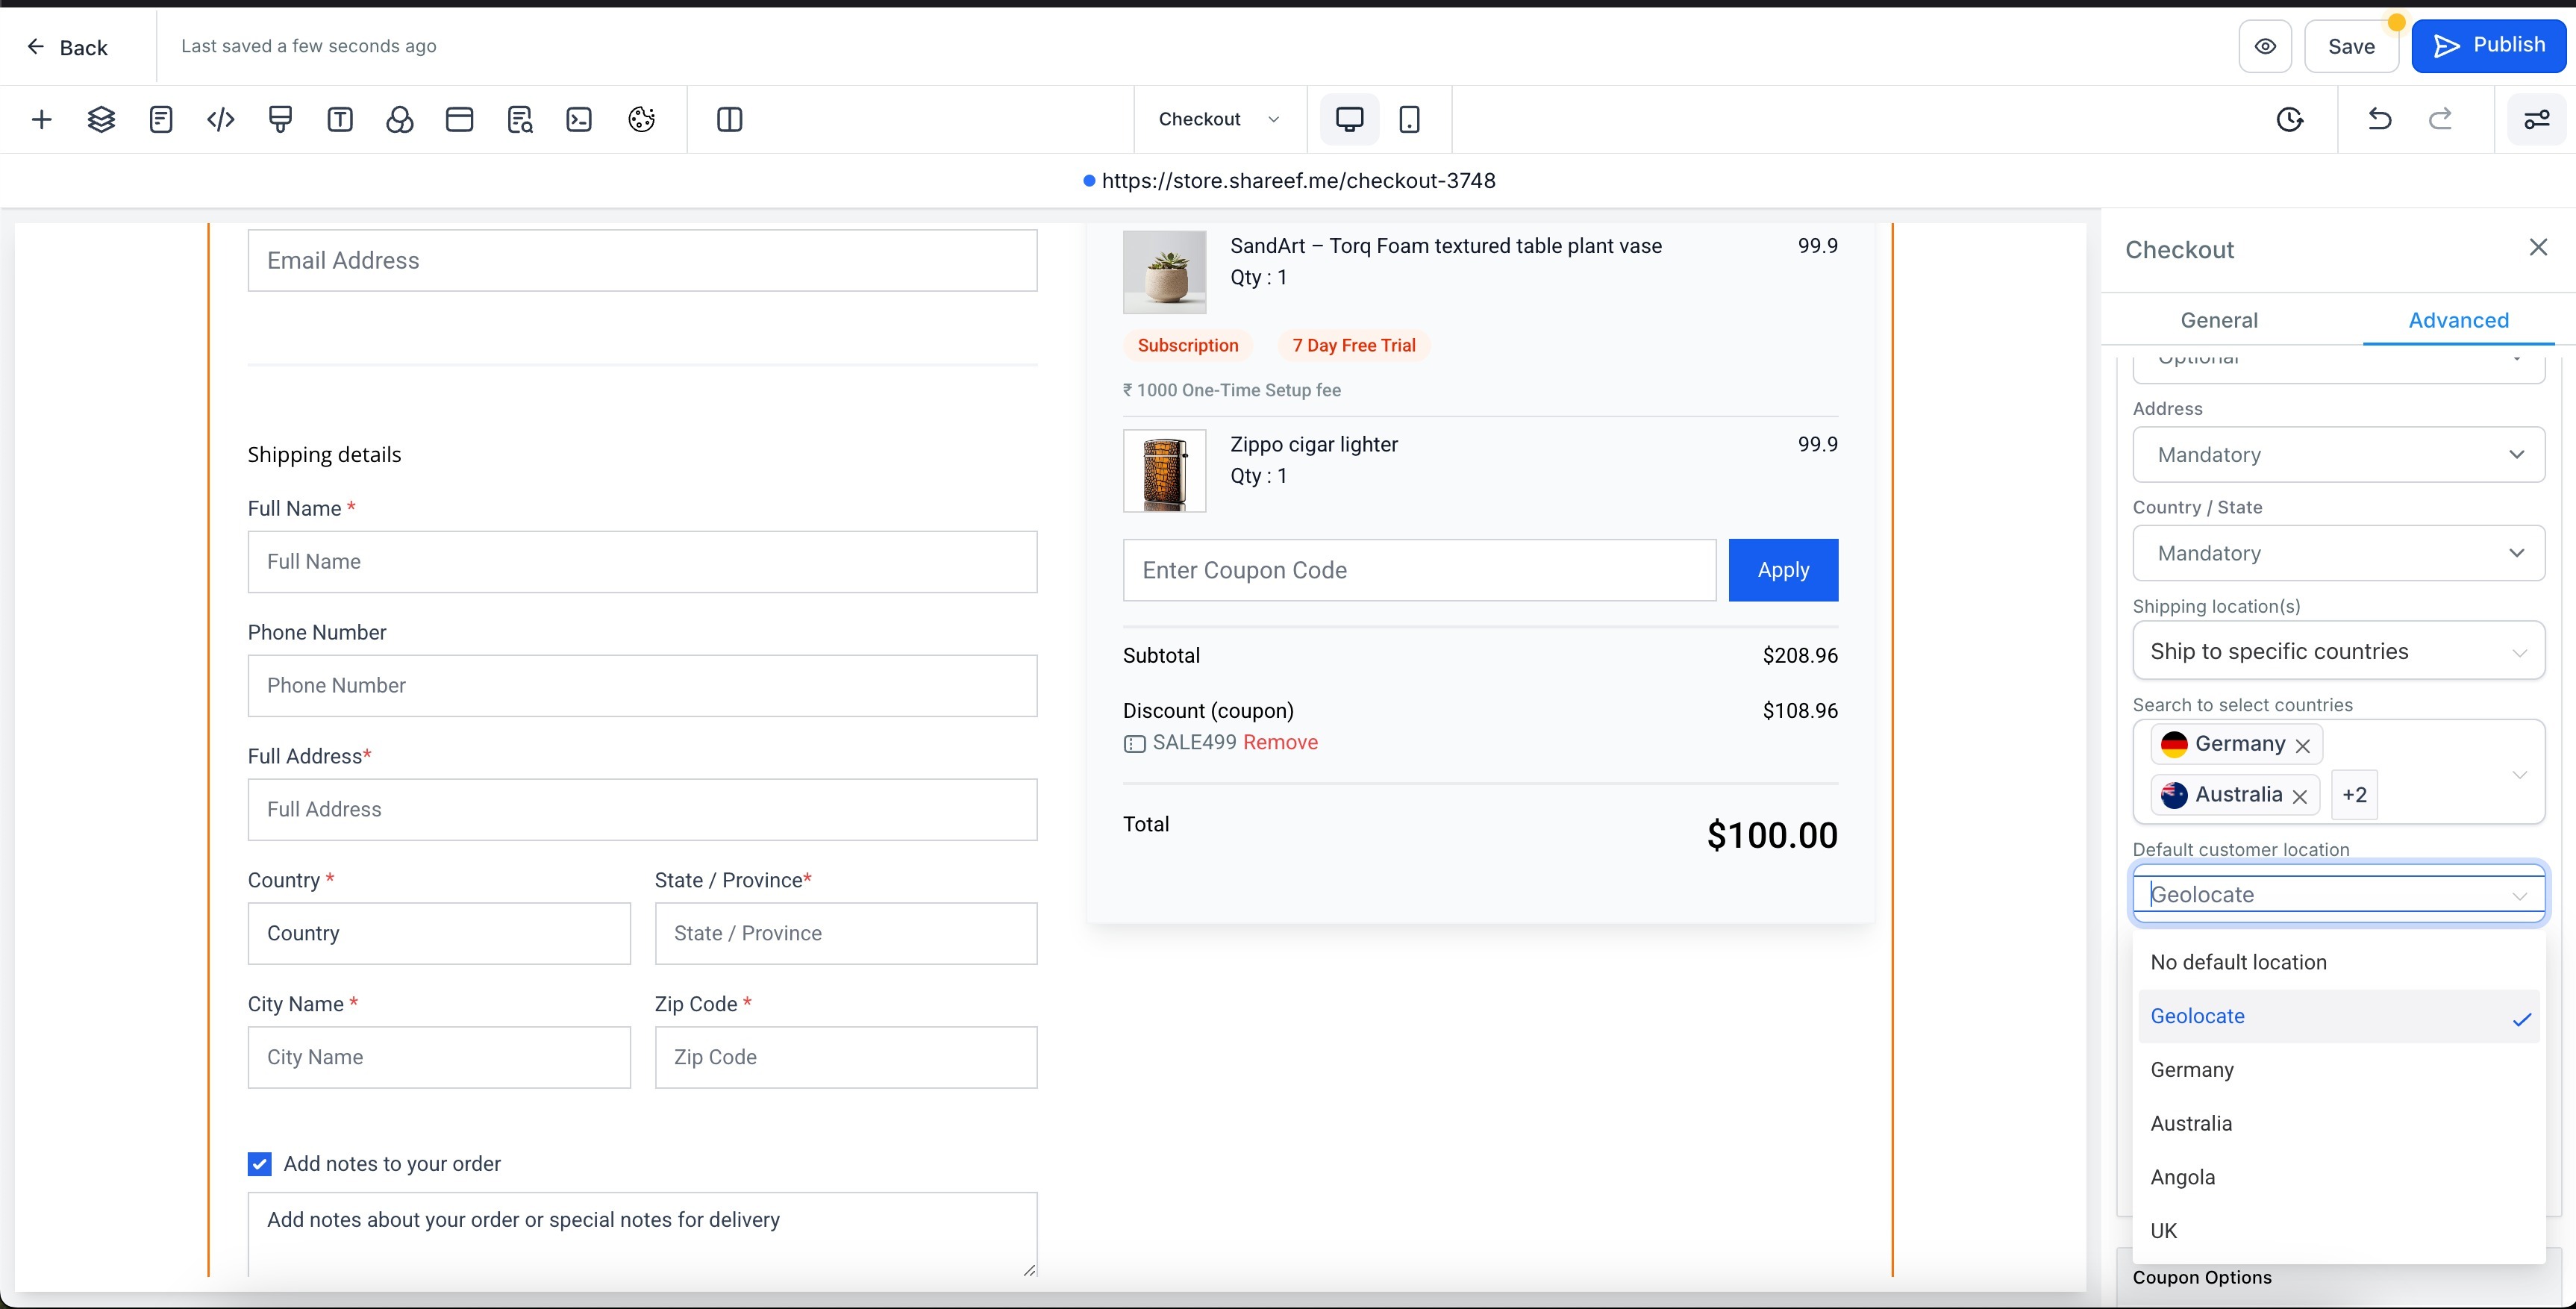Click the Enter Coupon Code field

pyautogui.click(x=1418, y=570)
